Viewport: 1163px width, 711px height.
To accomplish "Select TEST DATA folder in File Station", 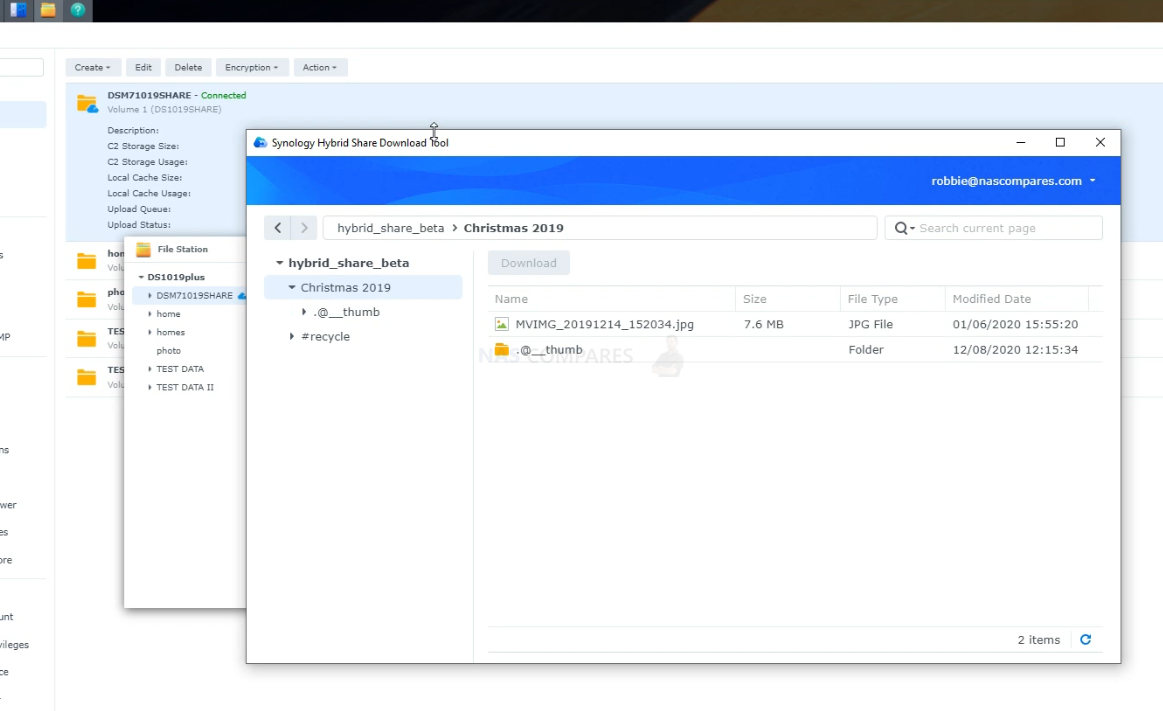I will pos(180,369).
